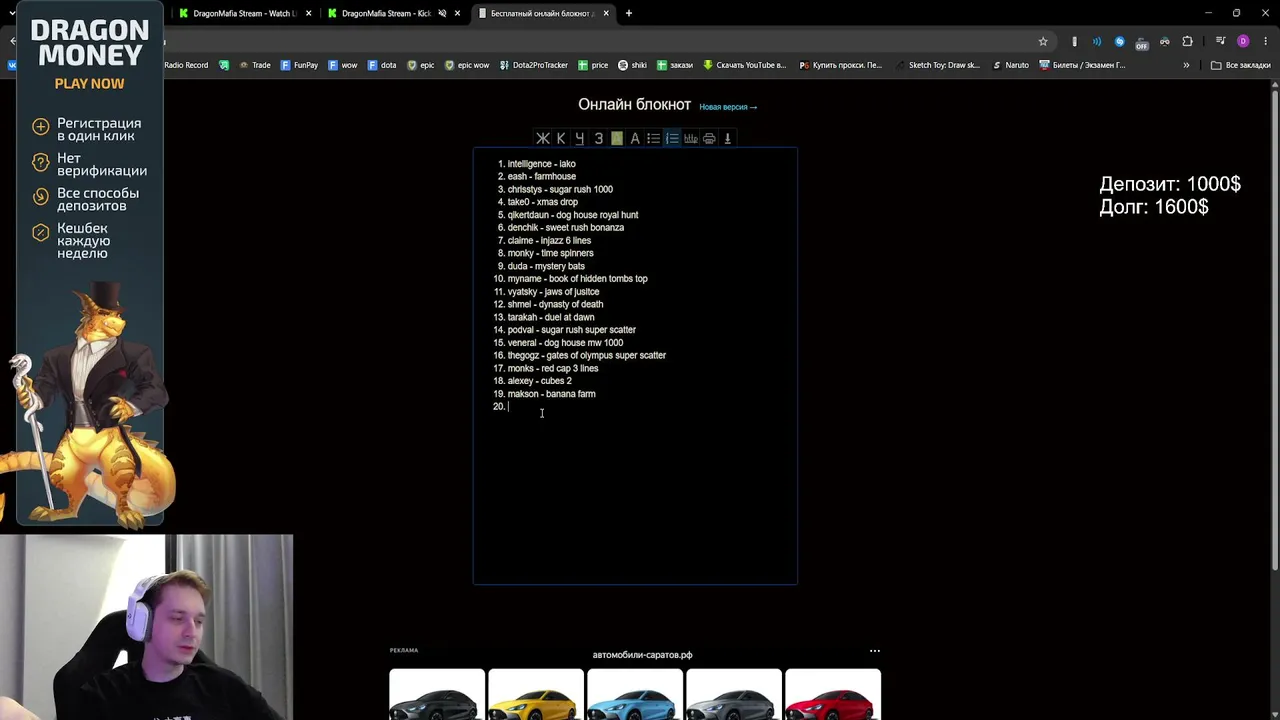Open the ad options three-dot menu
The image size is (1280, 720).
pyautogui.click(x=875, y=651)
